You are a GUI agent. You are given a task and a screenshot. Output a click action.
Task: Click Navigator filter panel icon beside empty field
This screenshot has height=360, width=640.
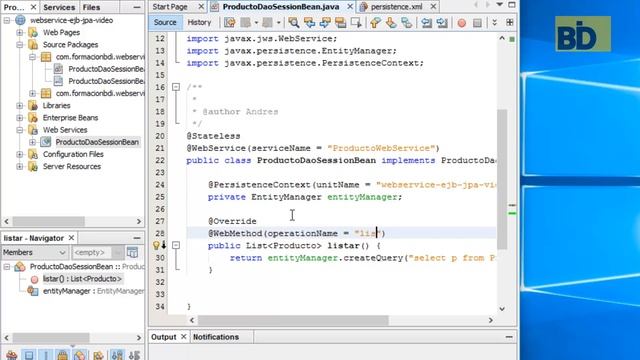[x=132, y=252]
